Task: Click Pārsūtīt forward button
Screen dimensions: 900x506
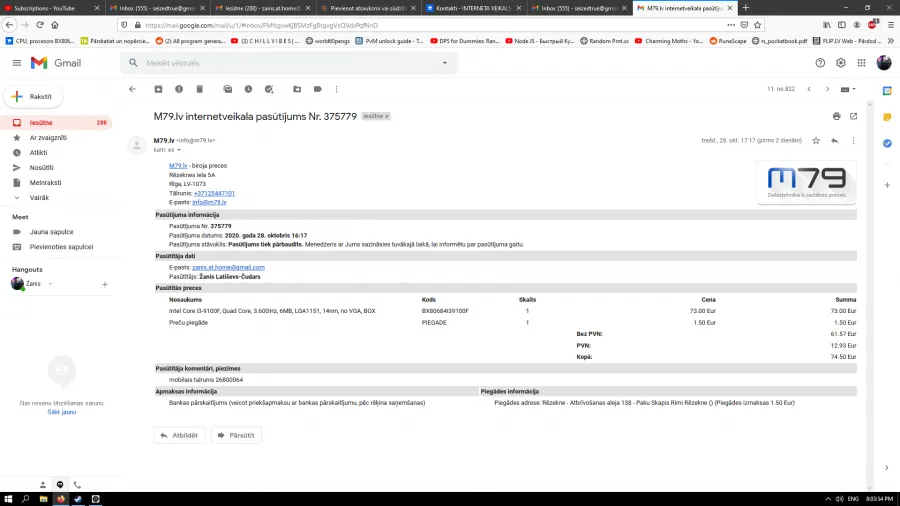Action: click(x=236, y=435)
